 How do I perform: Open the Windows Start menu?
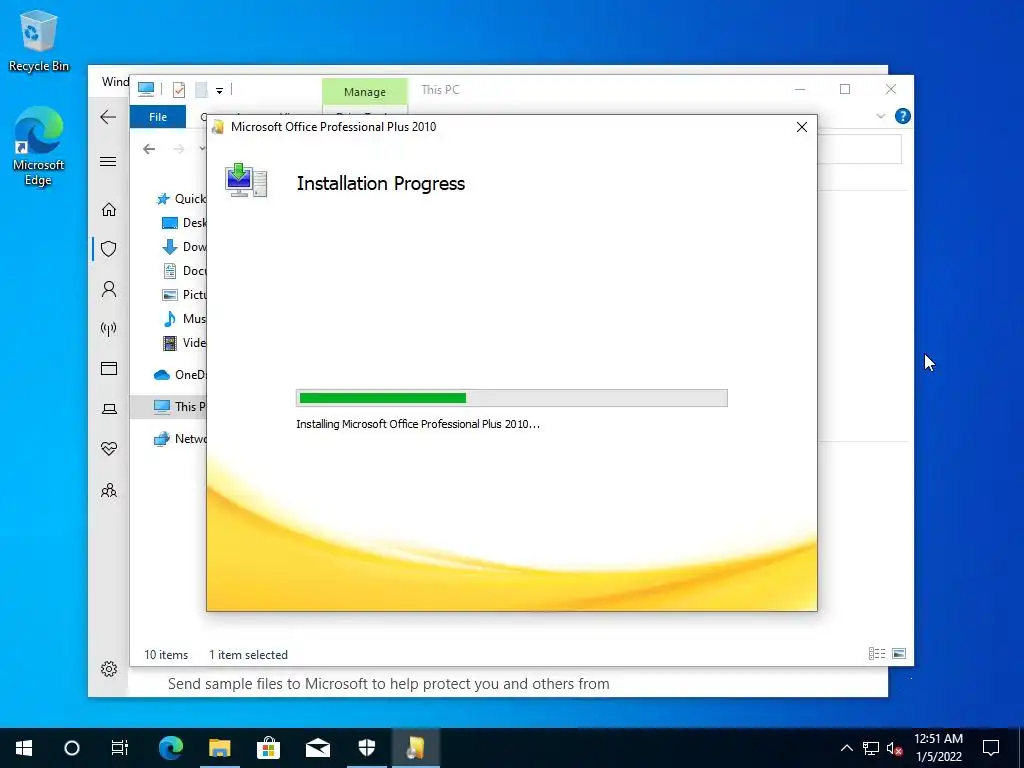24,748
